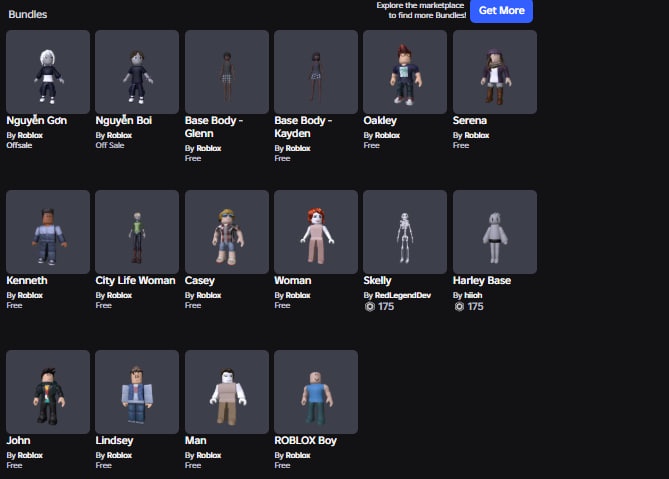Select the Kenneth avatar thumbnail
The height and width of the screenshot is (479, 669).
point(48,232)
